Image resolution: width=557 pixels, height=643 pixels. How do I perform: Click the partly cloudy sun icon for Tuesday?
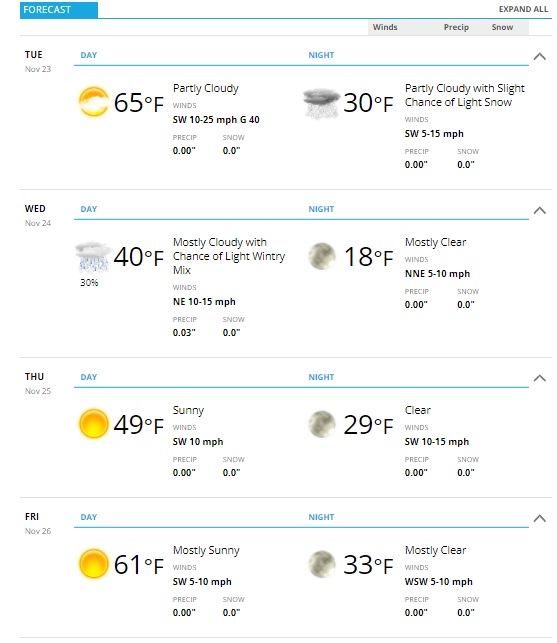coord(94,102)
